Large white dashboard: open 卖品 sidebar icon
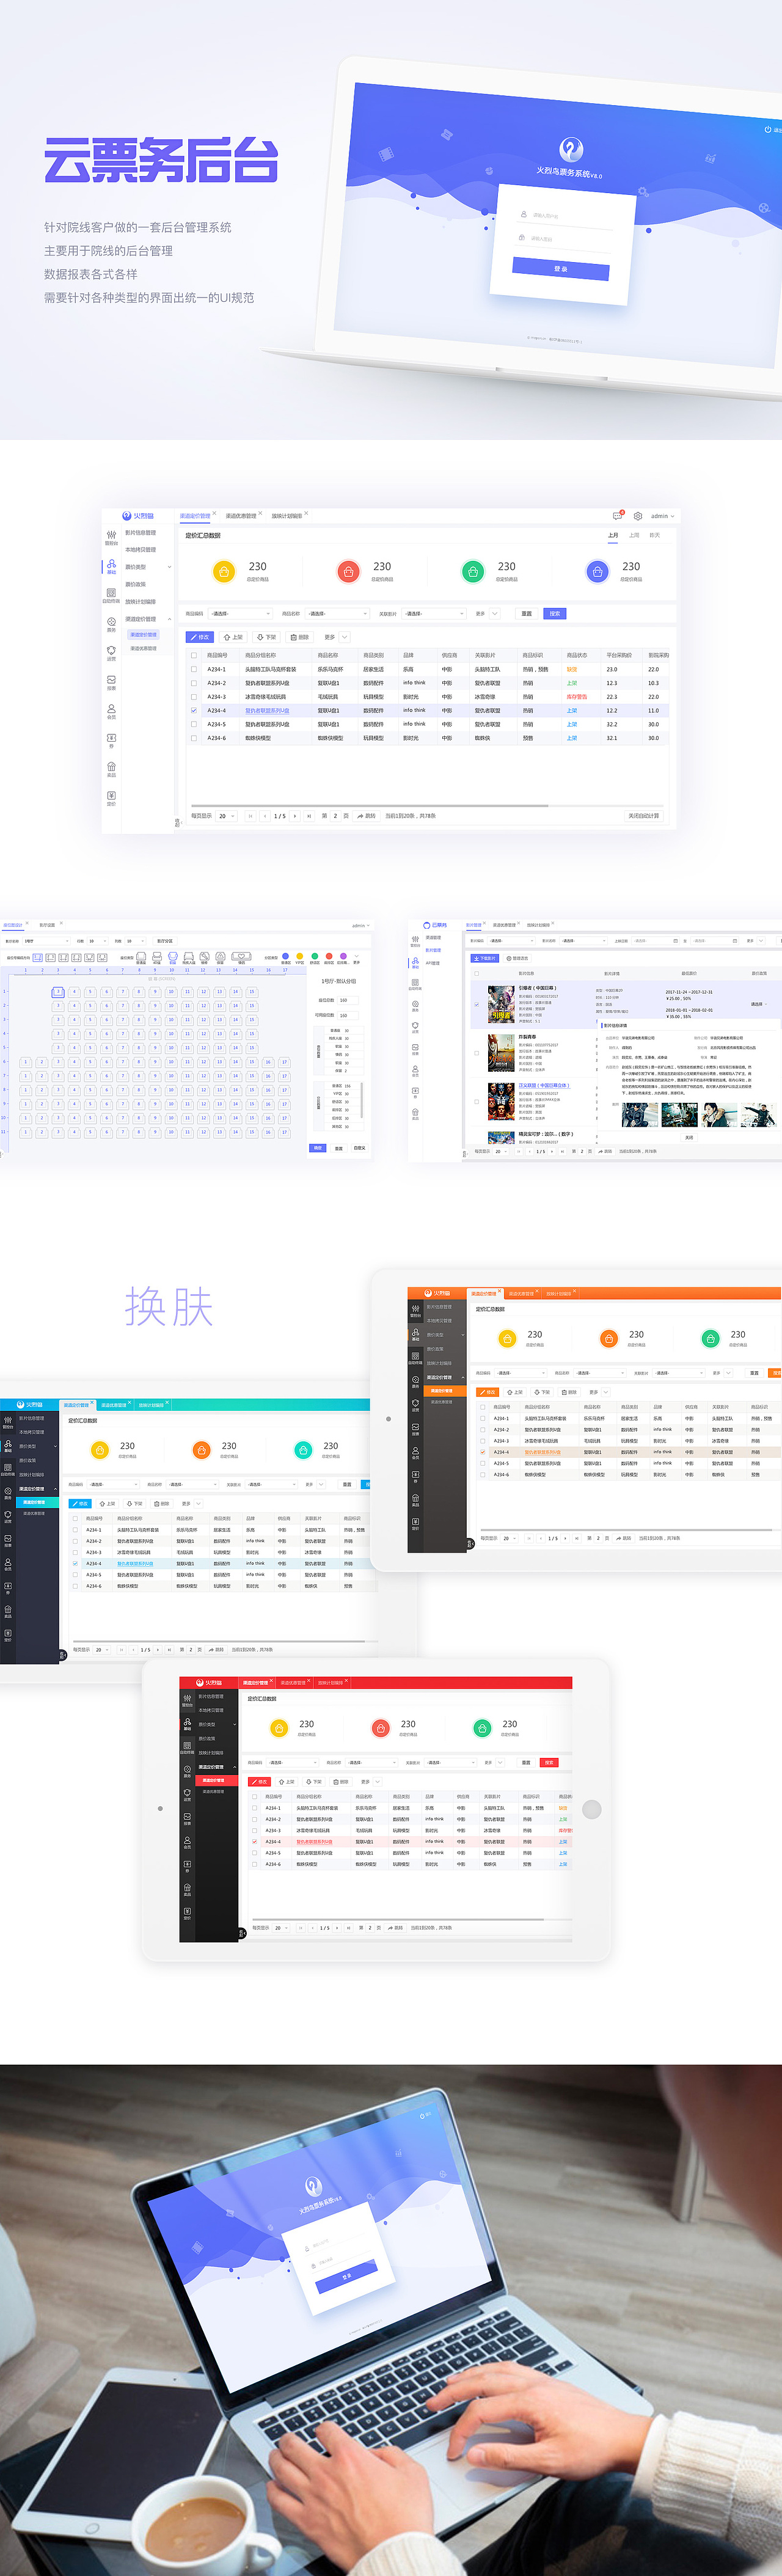This screenshot has width=782, height=2576. 111,769
